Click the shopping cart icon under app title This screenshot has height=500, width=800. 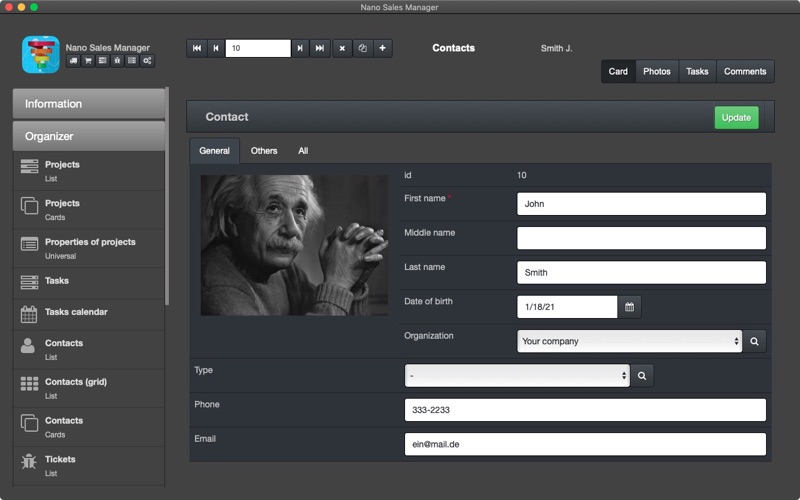point(88,61)
